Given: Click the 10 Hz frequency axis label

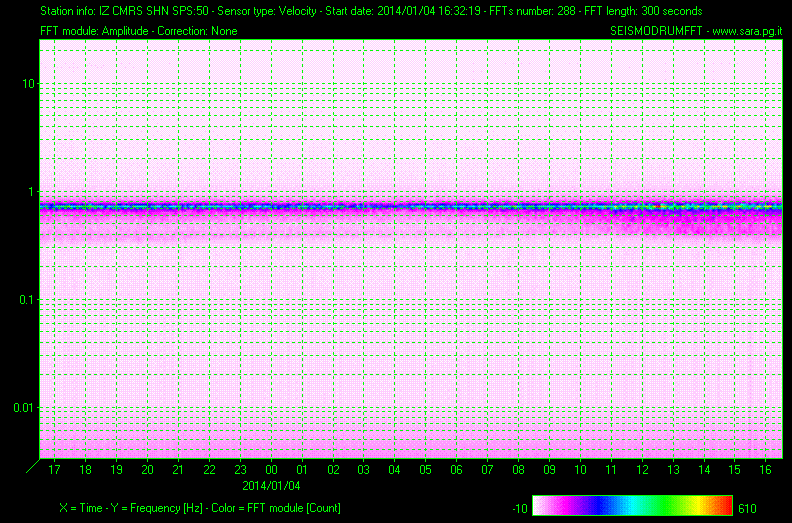Looking at the screenshot, I should pyautogui.click(x=28, y=83).
